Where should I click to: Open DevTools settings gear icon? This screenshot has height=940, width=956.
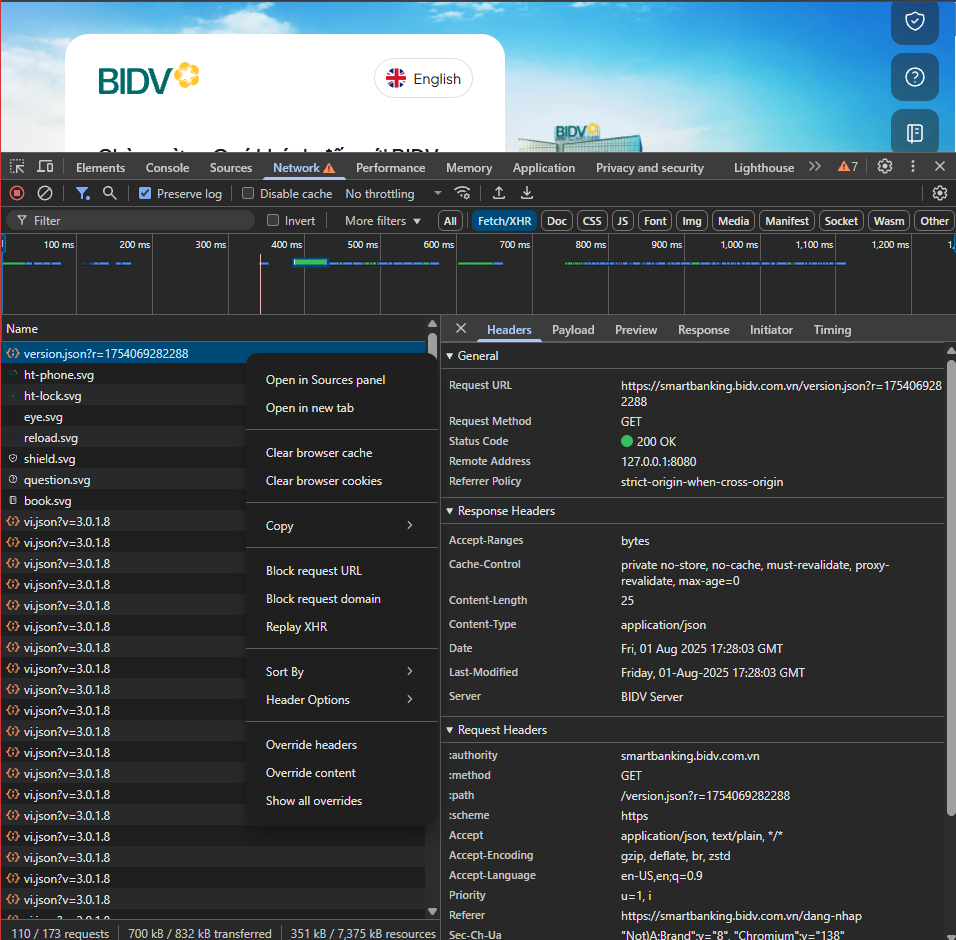point(885,167)
